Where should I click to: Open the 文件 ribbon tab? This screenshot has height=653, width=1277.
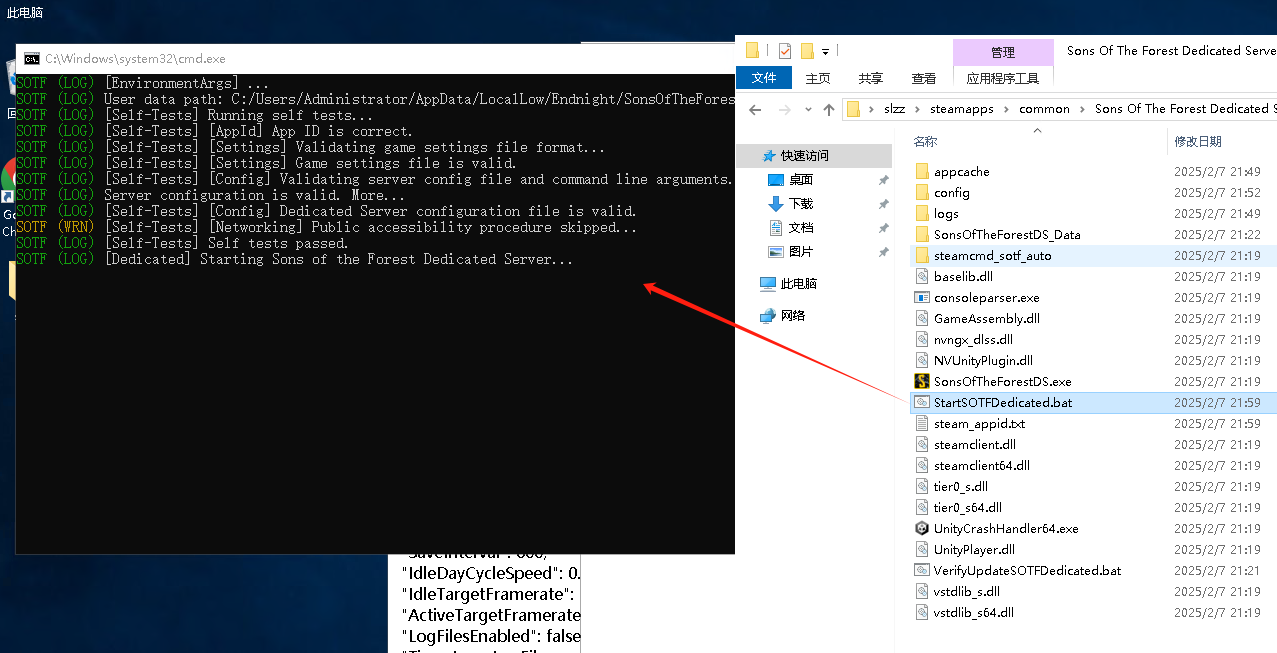tap(764, 78)
